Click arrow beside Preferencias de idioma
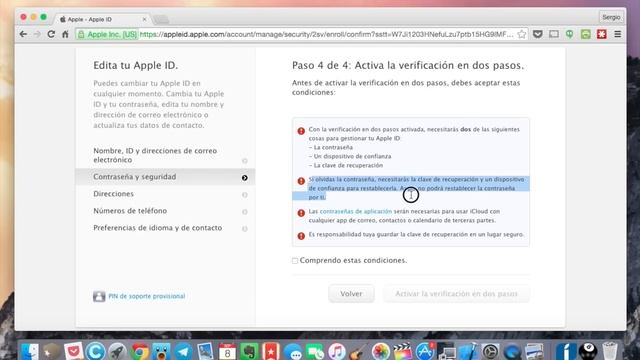 coord(244,229)
